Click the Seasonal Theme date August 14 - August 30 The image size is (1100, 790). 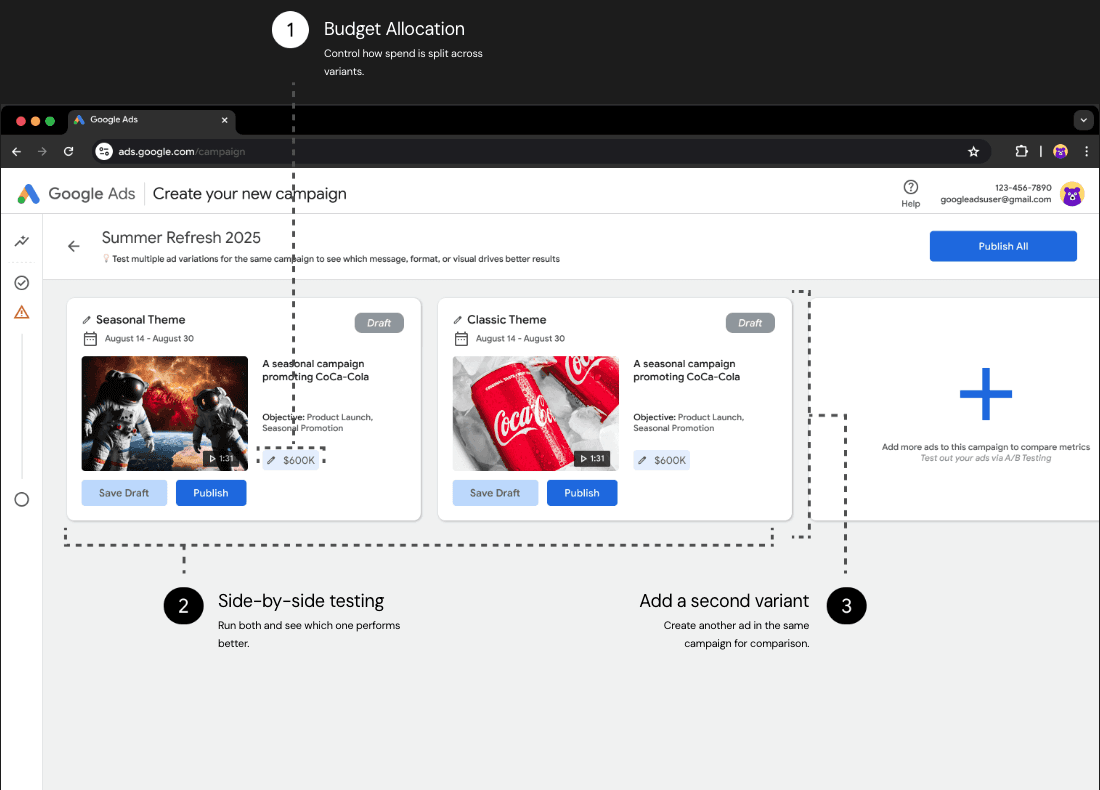pyautogui.click(x=149, y=339)
